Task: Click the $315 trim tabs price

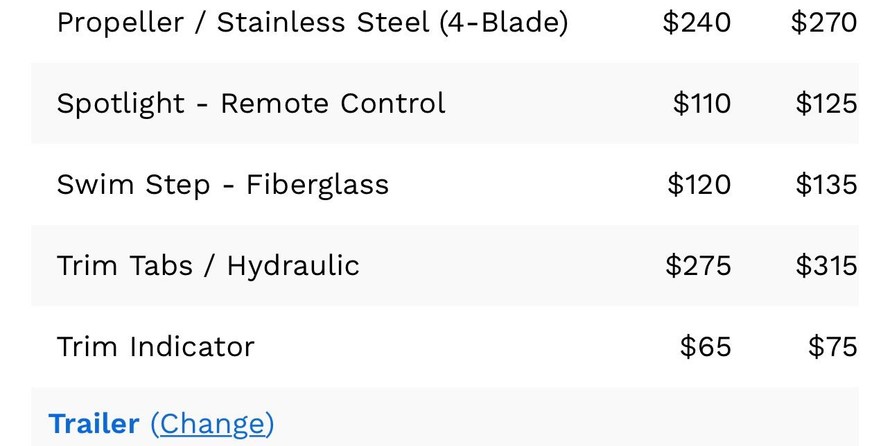Action: pyautogui.click(x=826, y=265)
